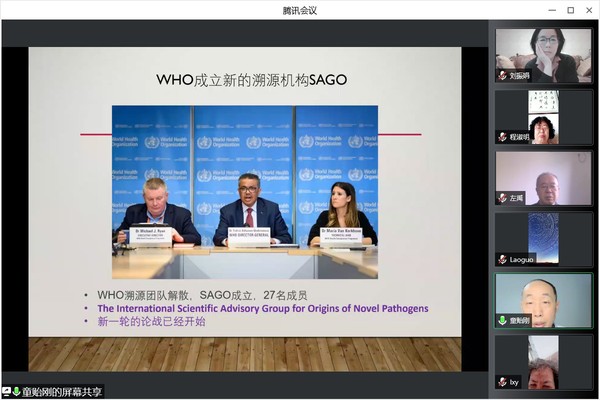Screen dimensions: 600x400
Task: Click the 腾讯会议 window title text
Action: [x=300, y=10]
